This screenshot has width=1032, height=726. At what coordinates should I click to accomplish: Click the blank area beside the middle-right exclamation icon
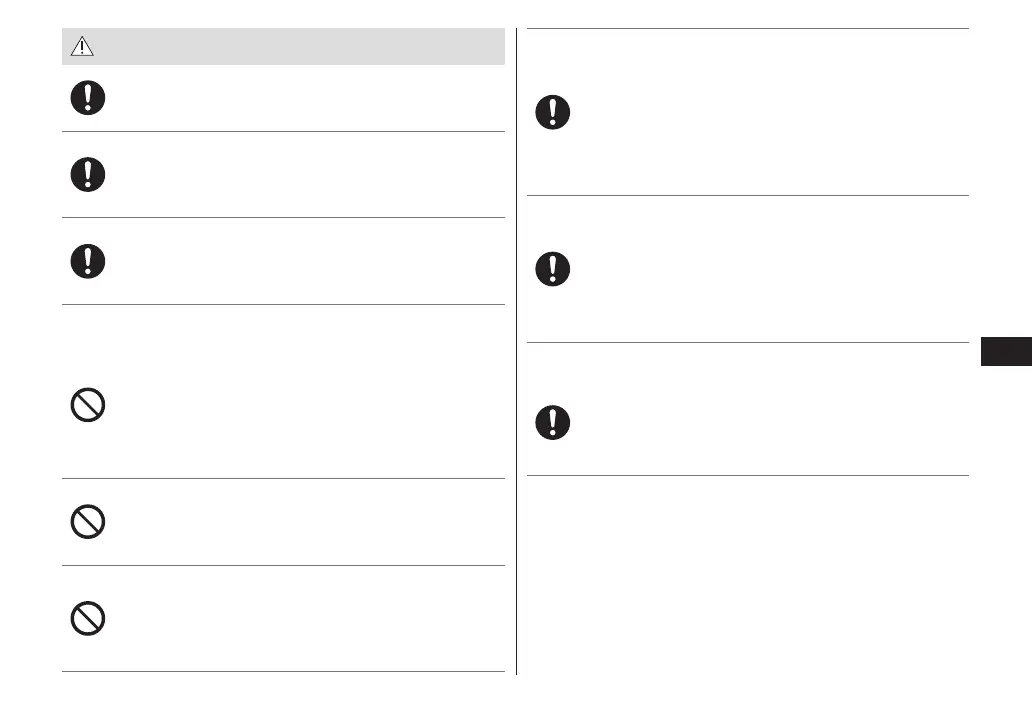tap(760, 268)
